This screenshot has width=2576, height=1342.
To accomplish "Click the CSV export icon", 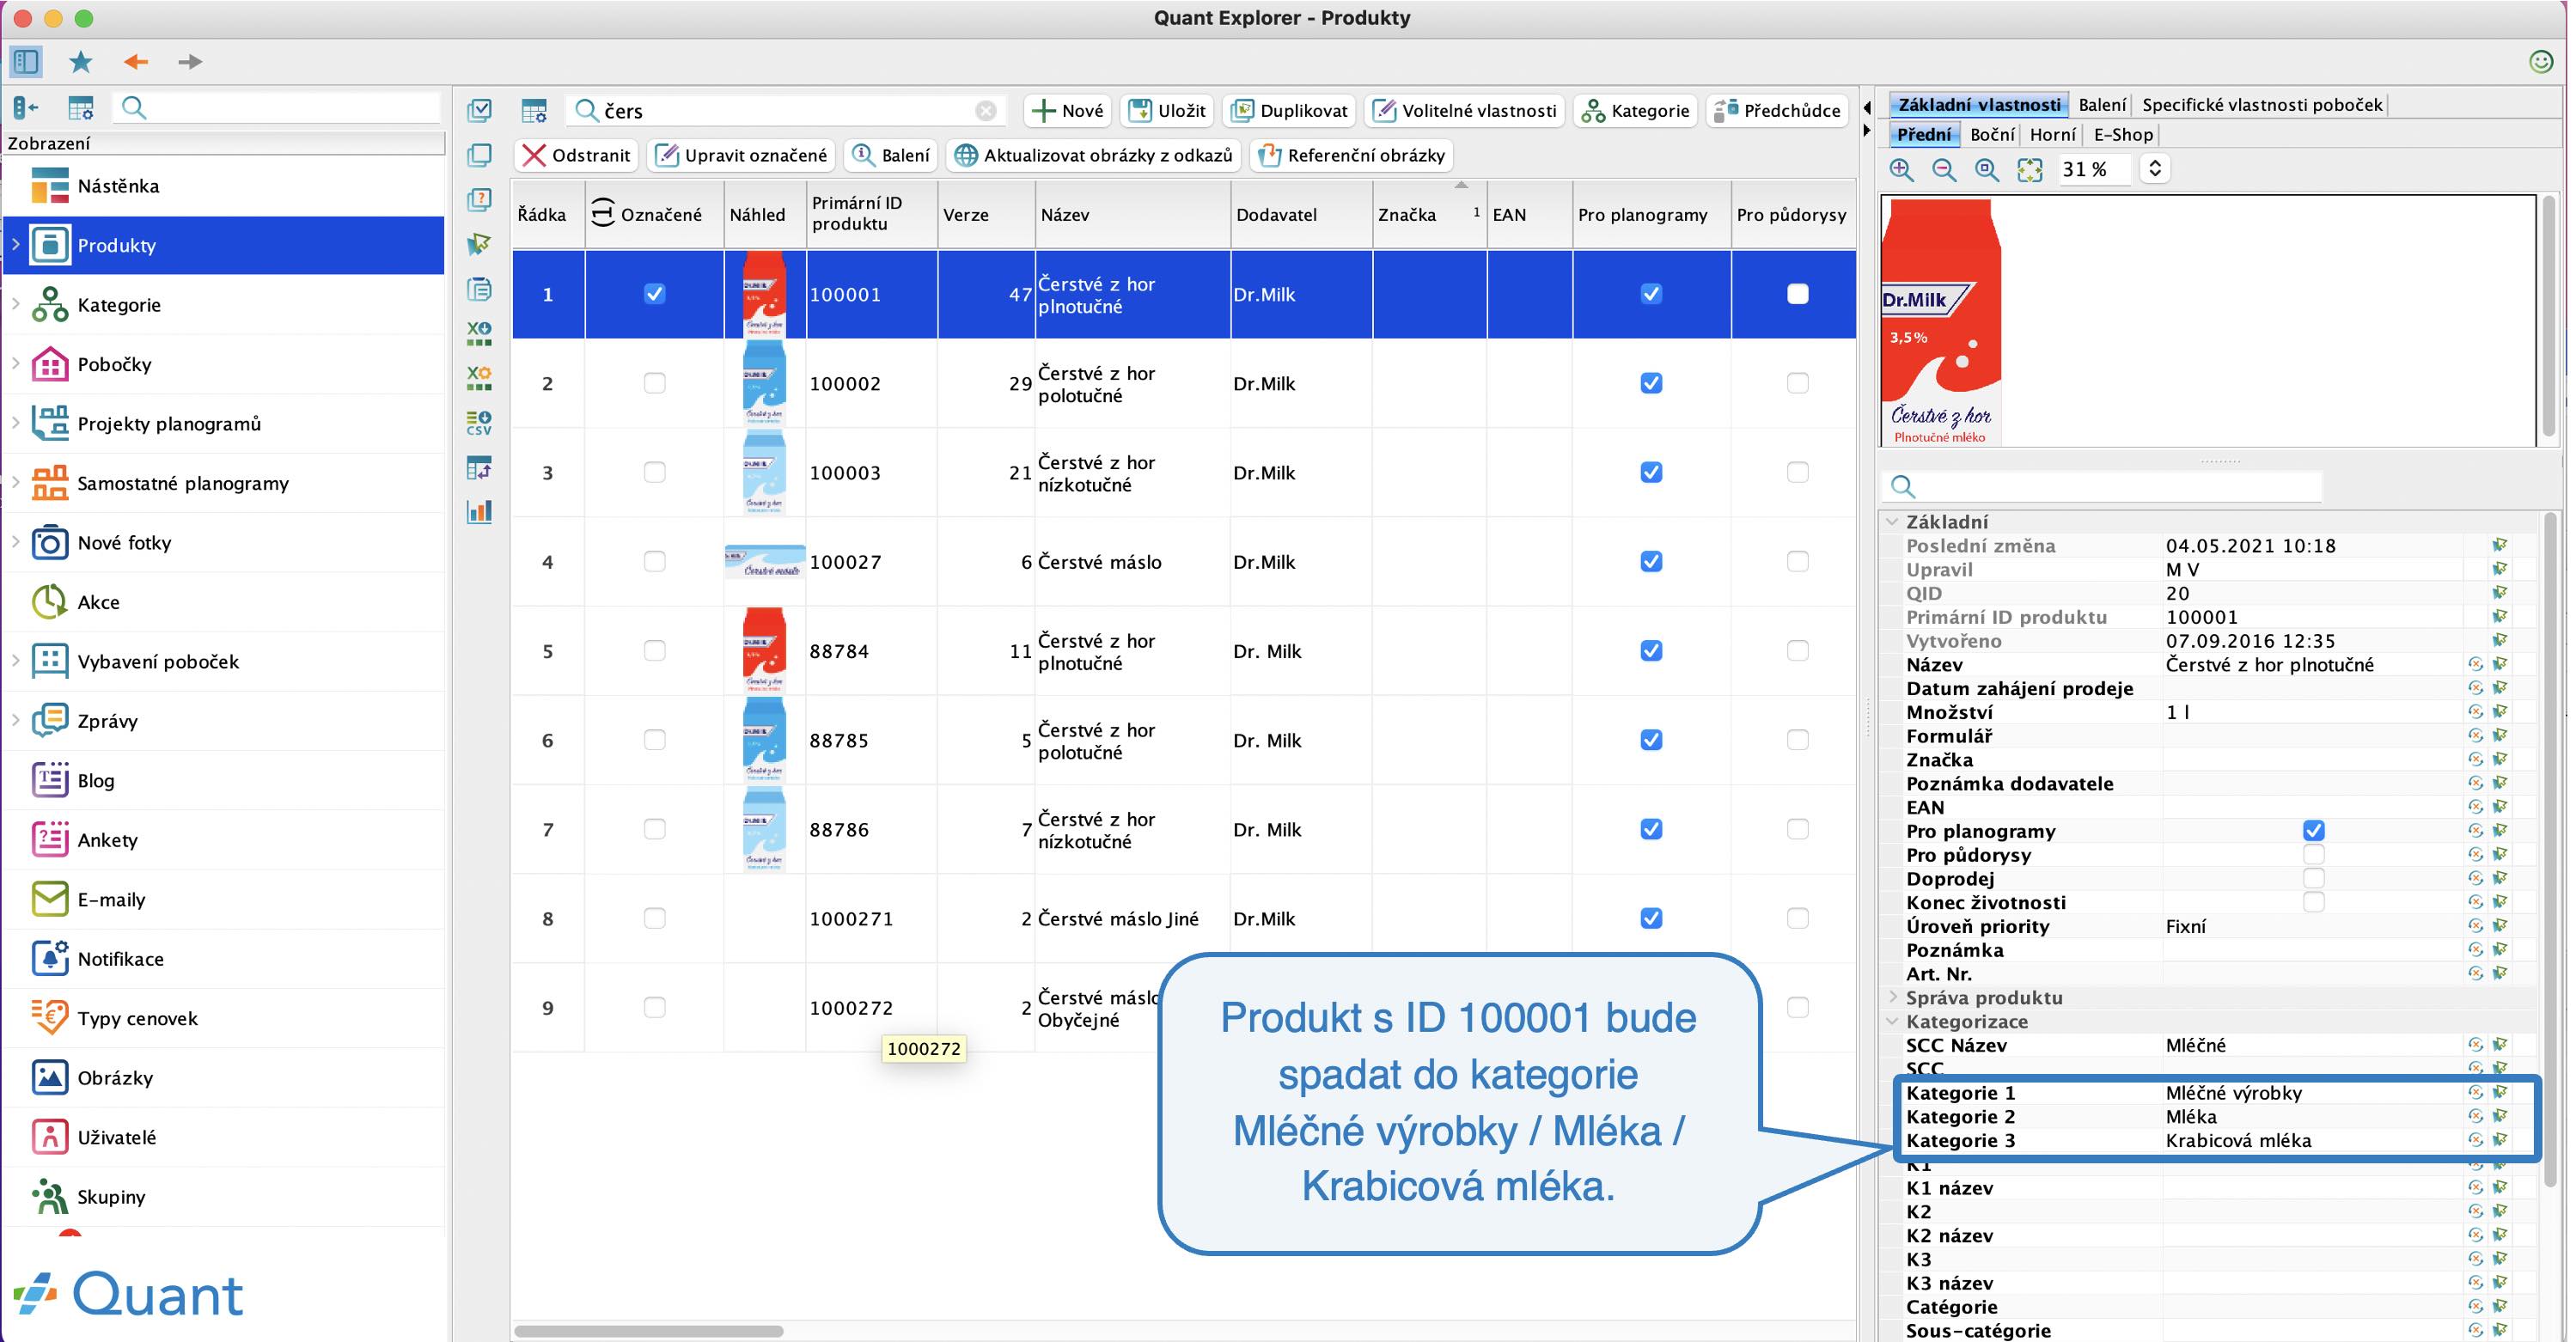I will point(479,423).
